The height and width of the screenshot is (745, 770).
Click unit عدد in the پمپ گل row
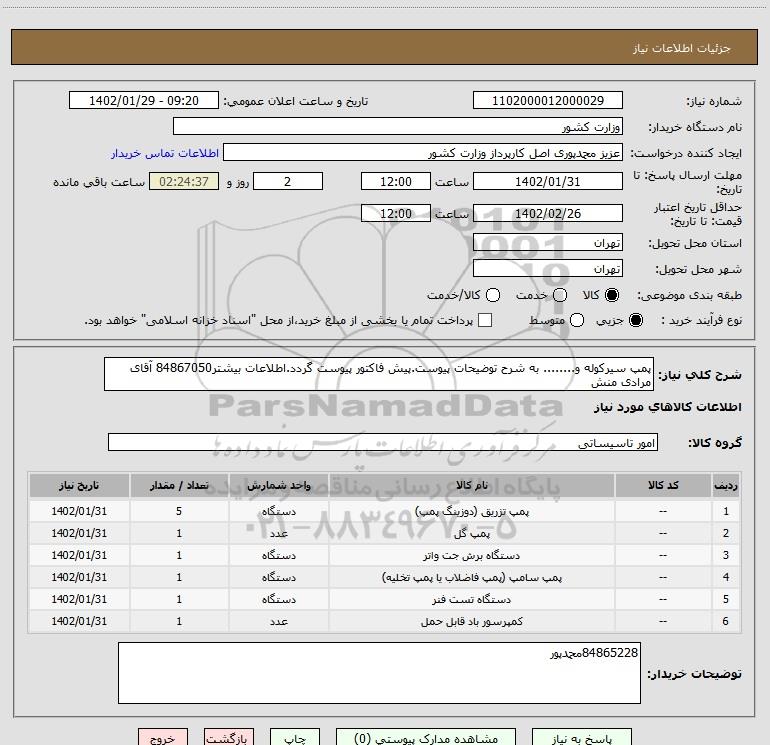278,533
